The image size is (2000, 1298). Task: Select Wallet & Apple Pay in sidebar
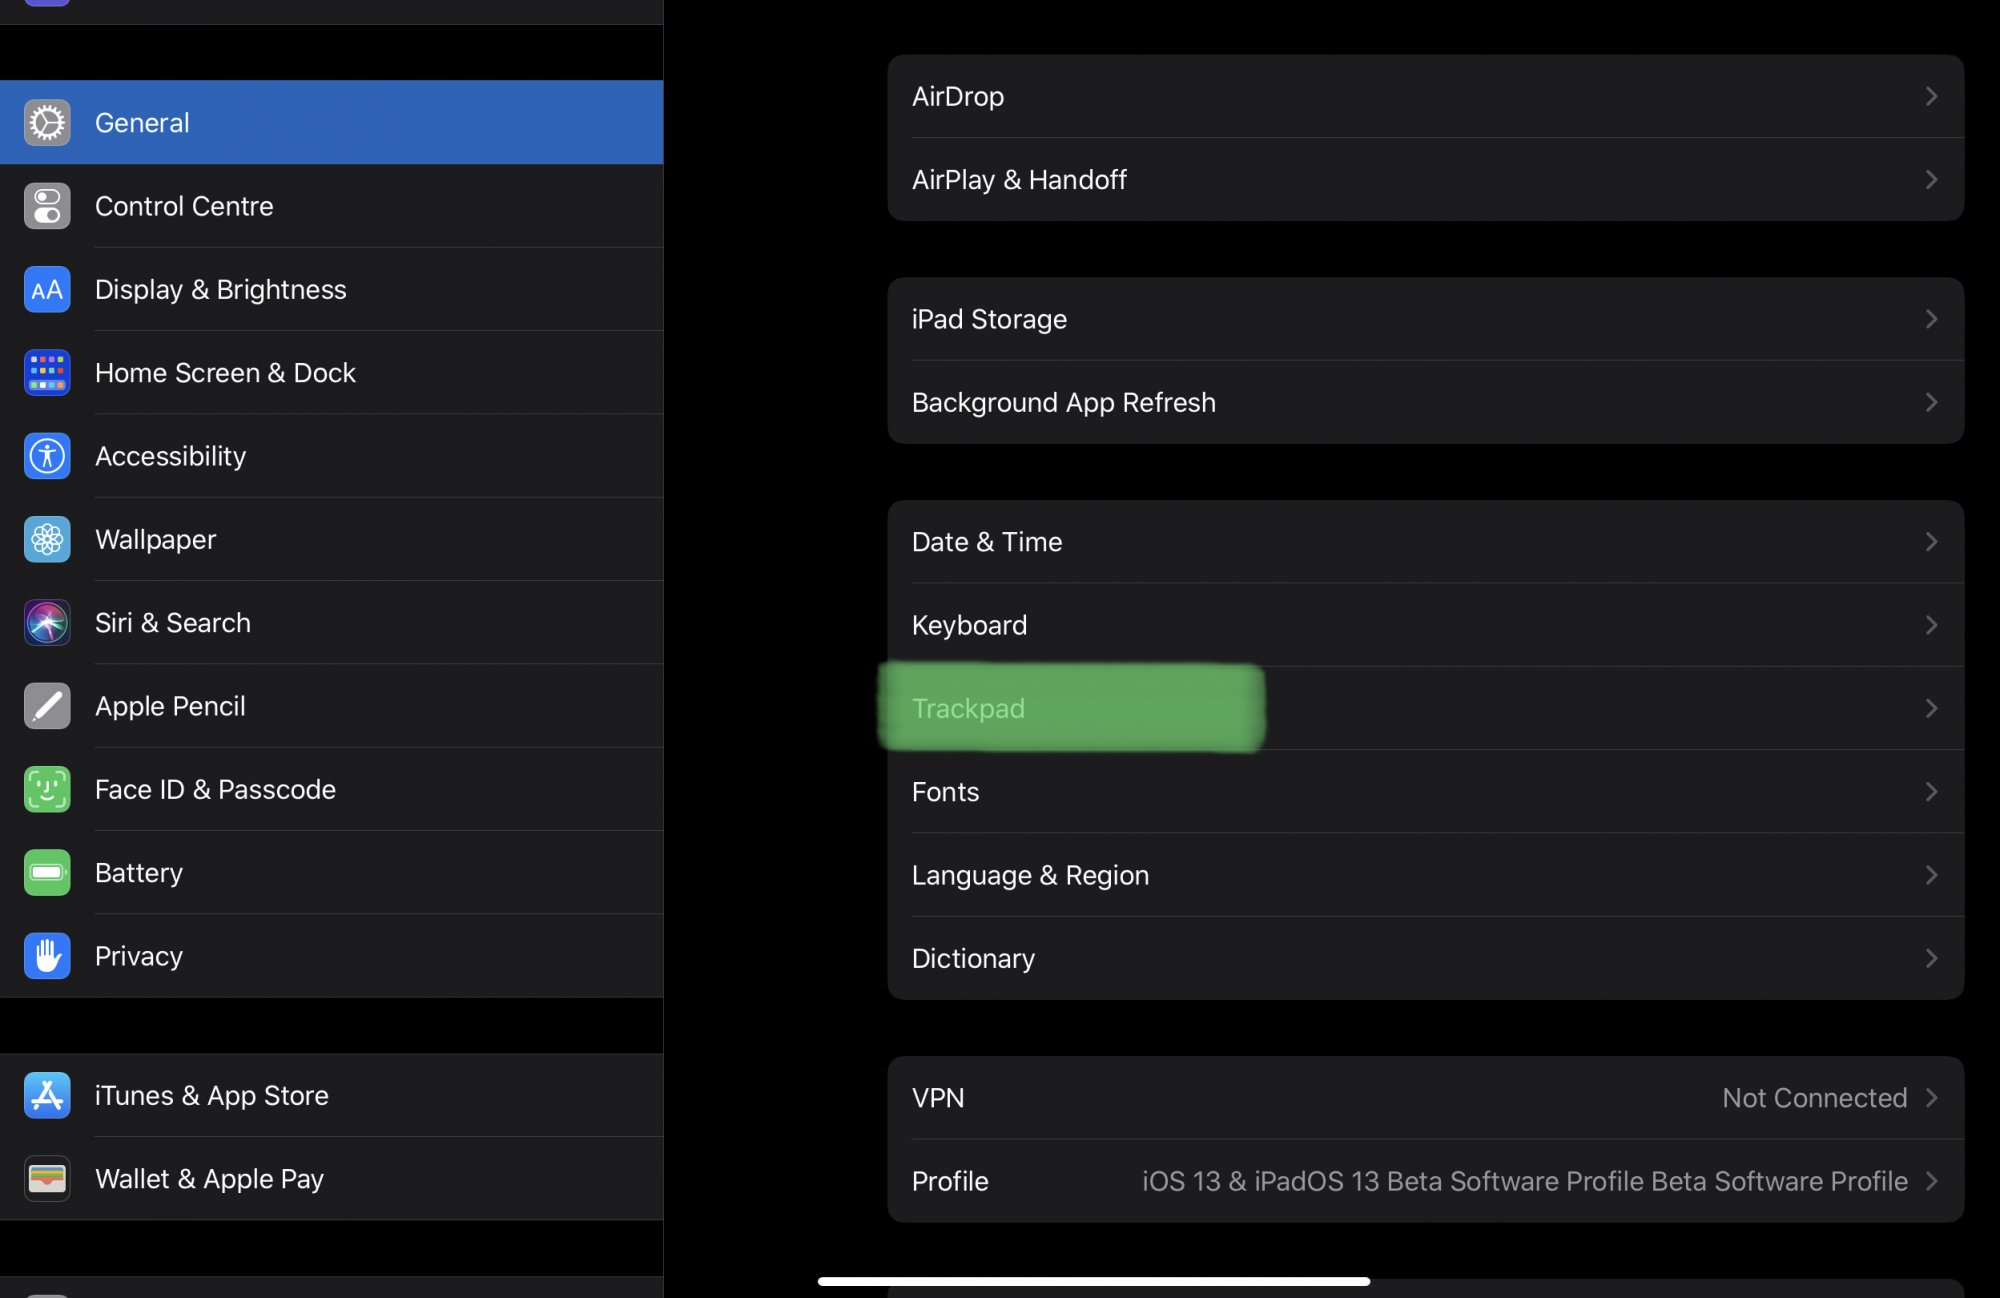point(209,1179)
